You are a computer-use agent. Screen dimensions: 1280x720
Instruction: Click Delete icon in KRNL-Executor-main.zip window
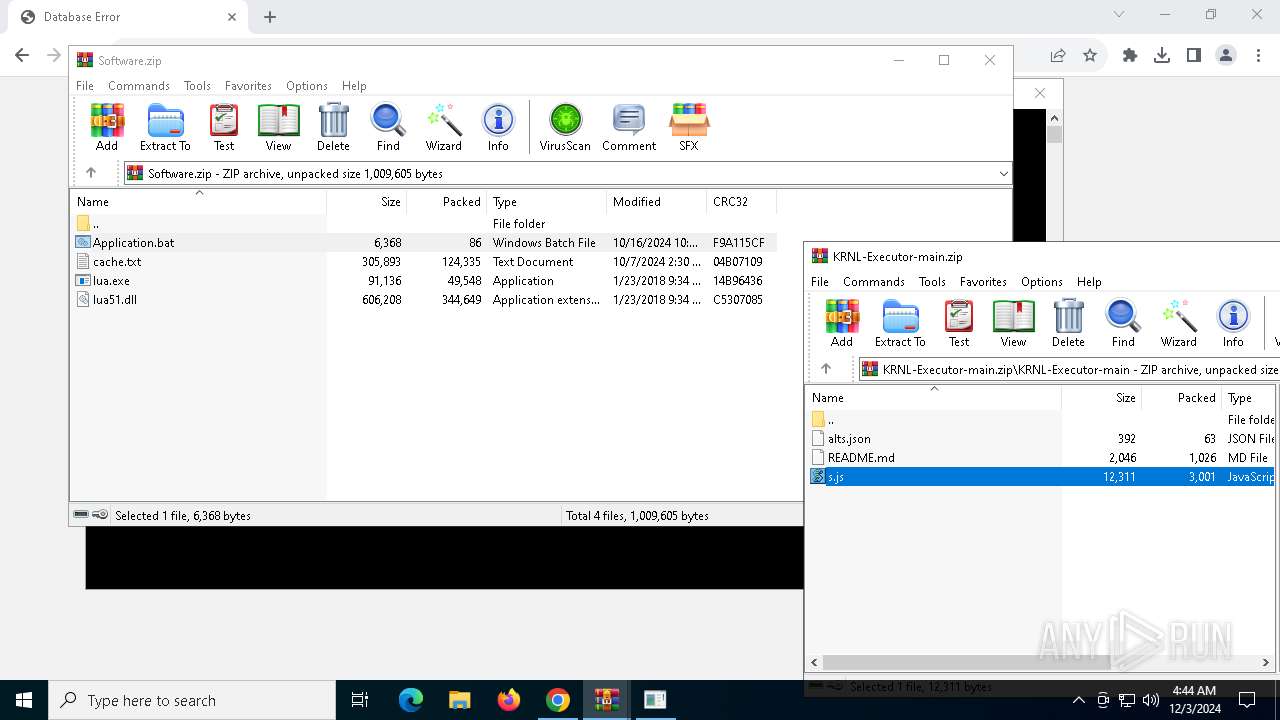pyautogui.click(x=1068, y=323)
